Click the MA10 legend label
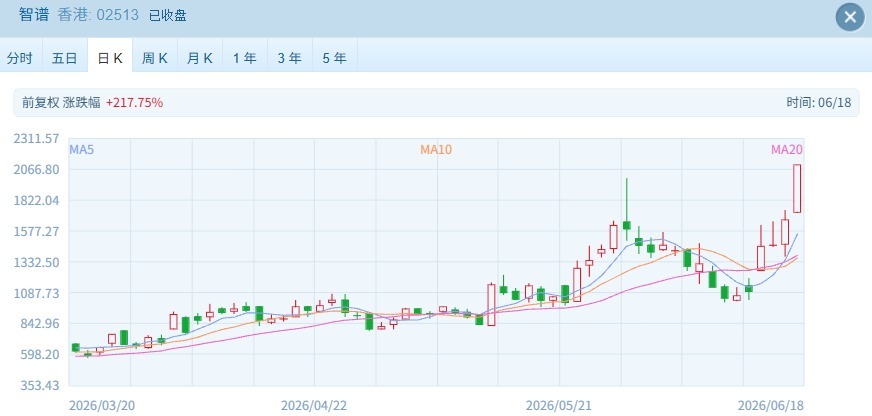Image resolution: width=872 pixels, height=416 pixels. [436, 149]
